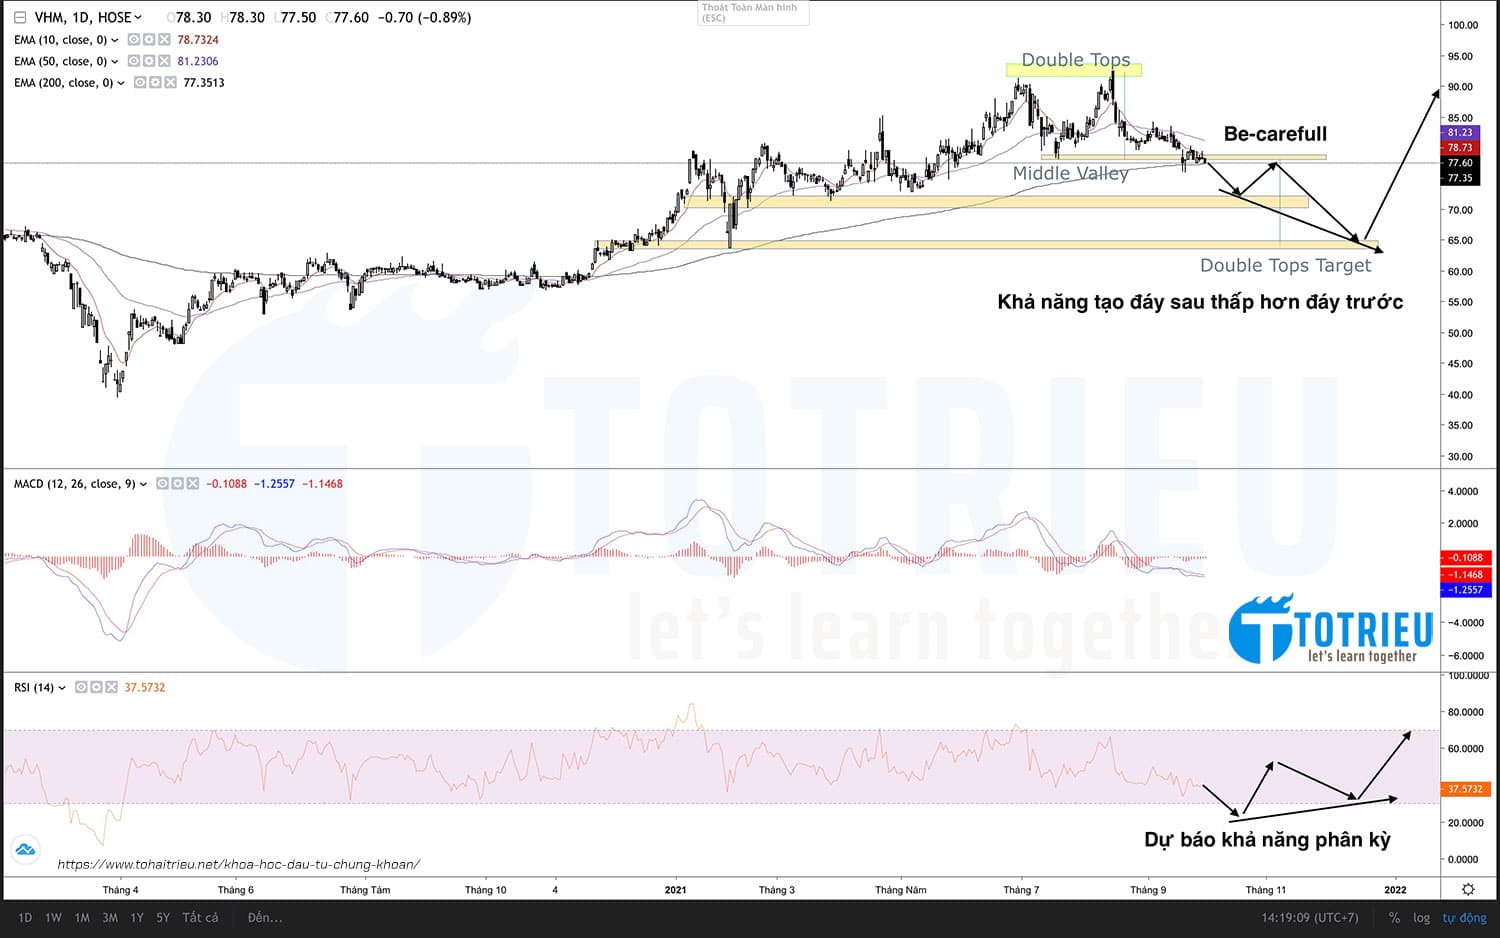
Task: Click the 77.60 current price label
Action: tap(1460, 163)
